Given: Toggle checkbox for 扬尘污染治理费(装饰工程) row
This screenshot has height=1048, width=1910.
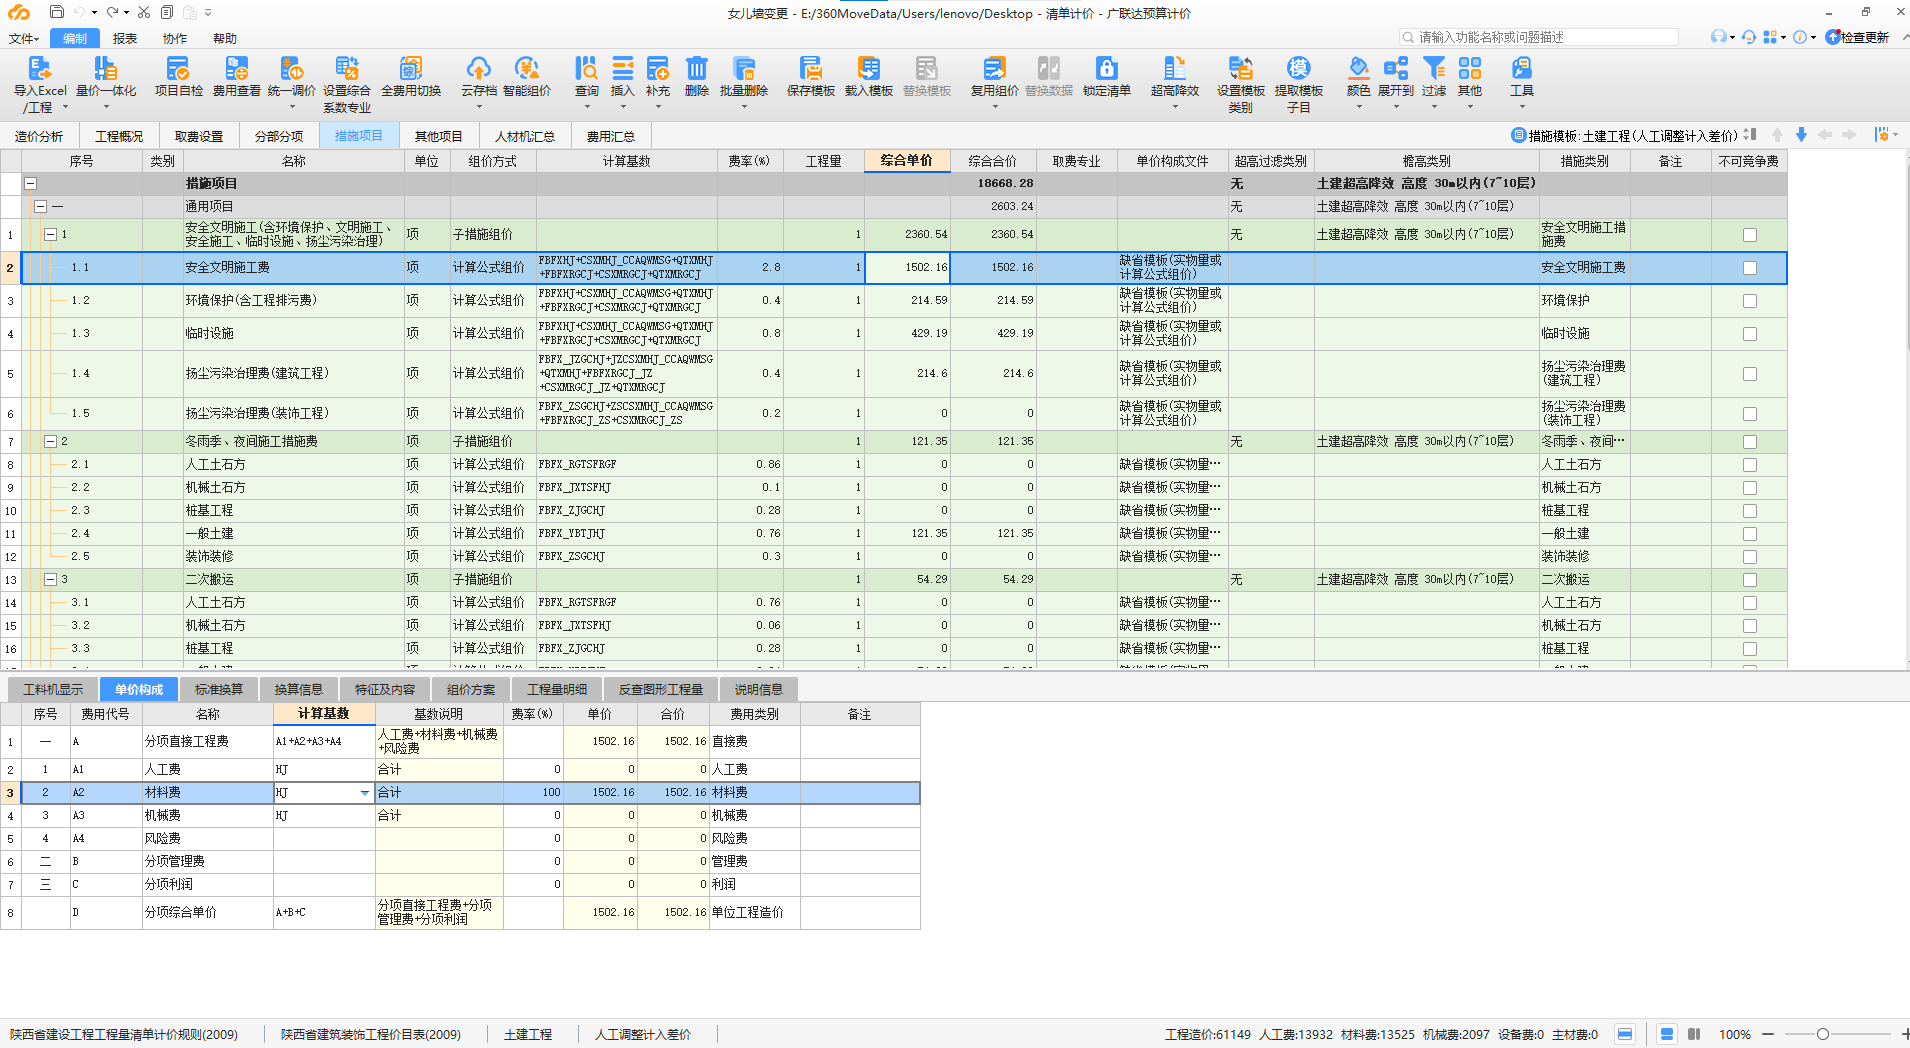Looking at the screenshot, I should click(1749, 414).
